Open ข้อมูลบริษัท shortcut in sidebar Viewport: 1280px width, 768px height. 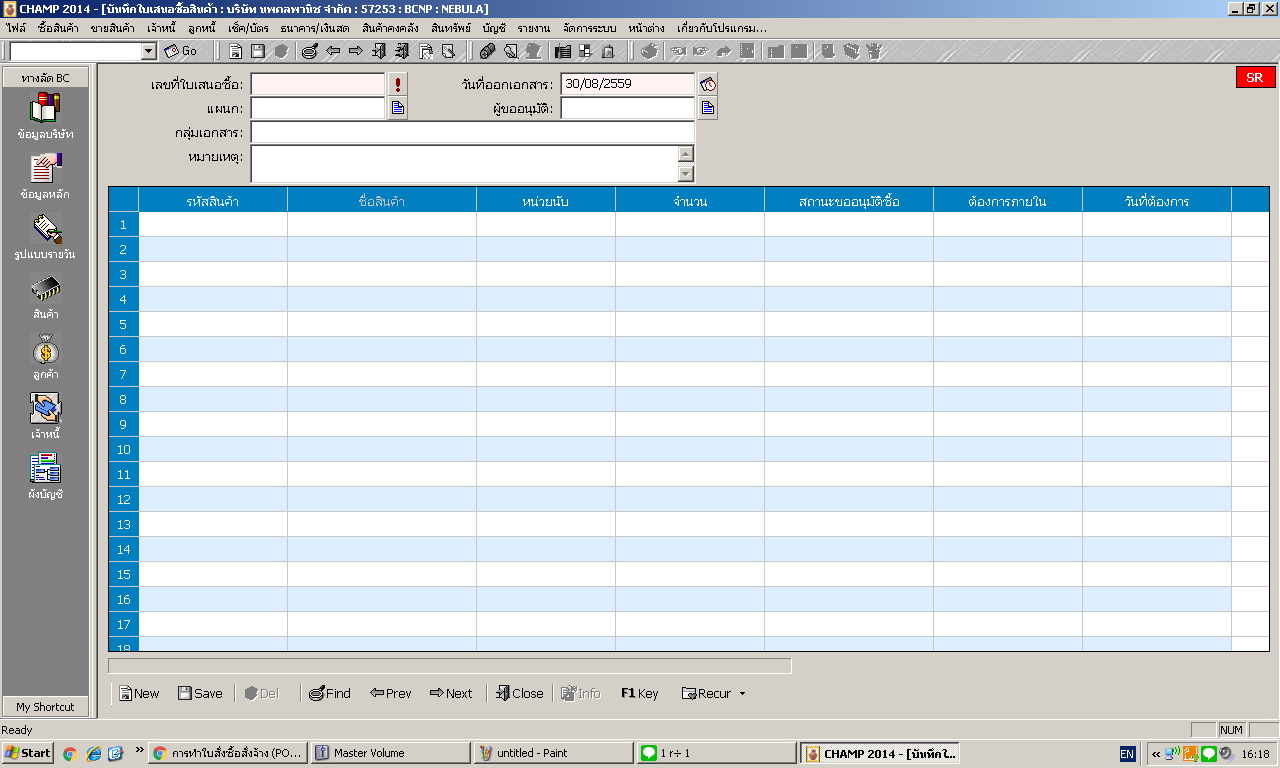pos(45,116)
